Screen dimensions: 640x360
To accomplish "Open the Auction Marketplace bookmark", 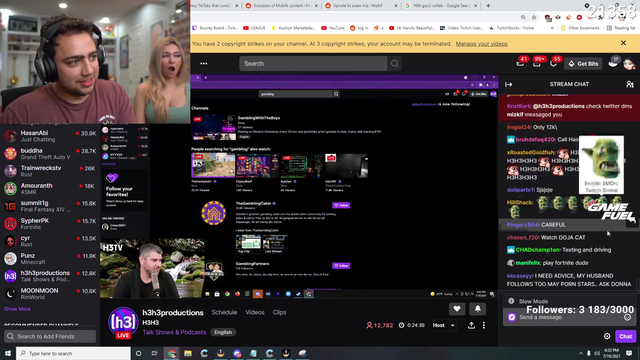I will (x=293, y=28).
